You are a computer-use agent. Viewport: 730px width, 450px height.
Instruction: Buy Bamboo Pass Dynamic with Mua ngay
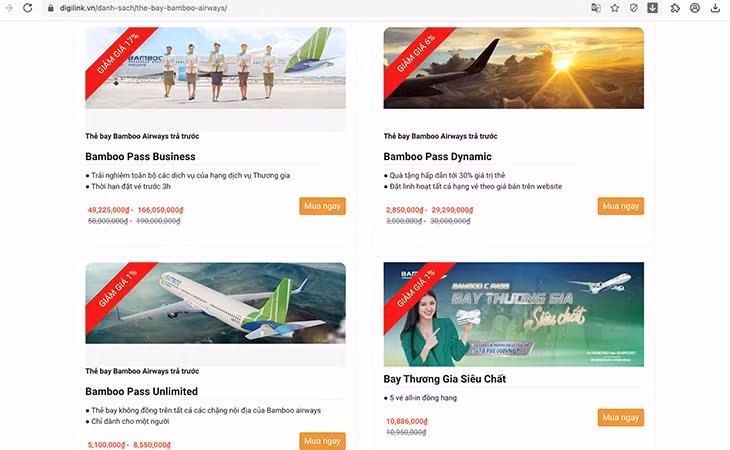point(621,206)
